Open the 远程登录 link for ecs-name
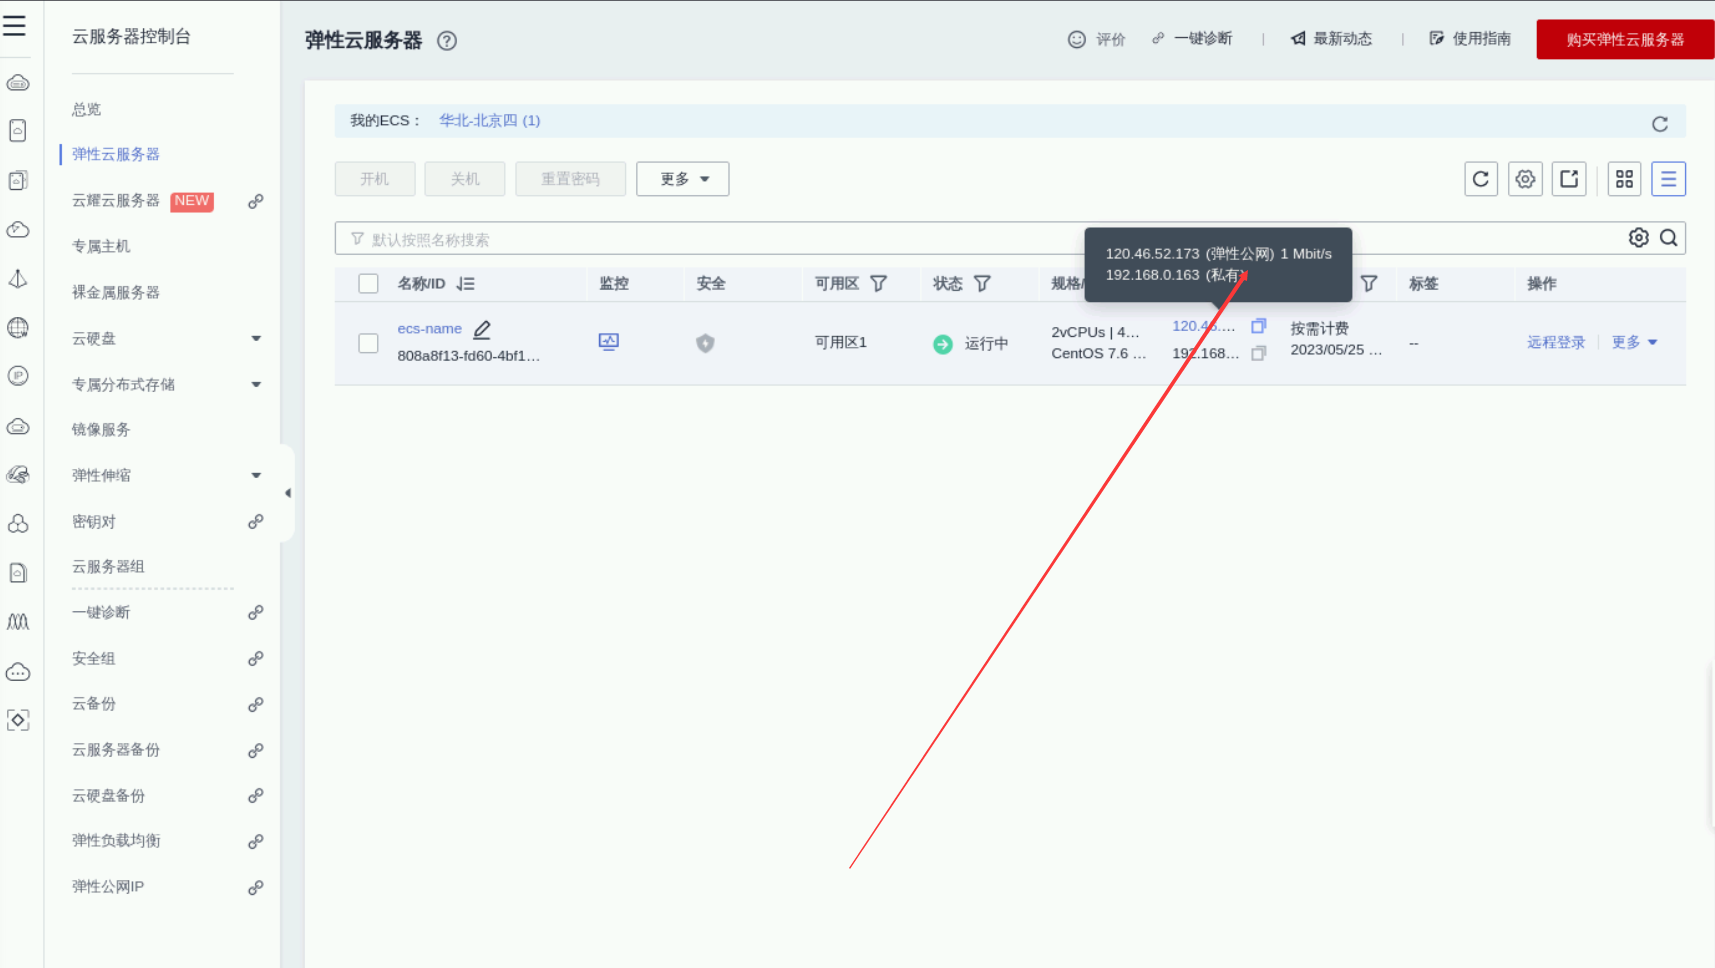This screenshot has width=1715, height=968. coord(1556,342)
